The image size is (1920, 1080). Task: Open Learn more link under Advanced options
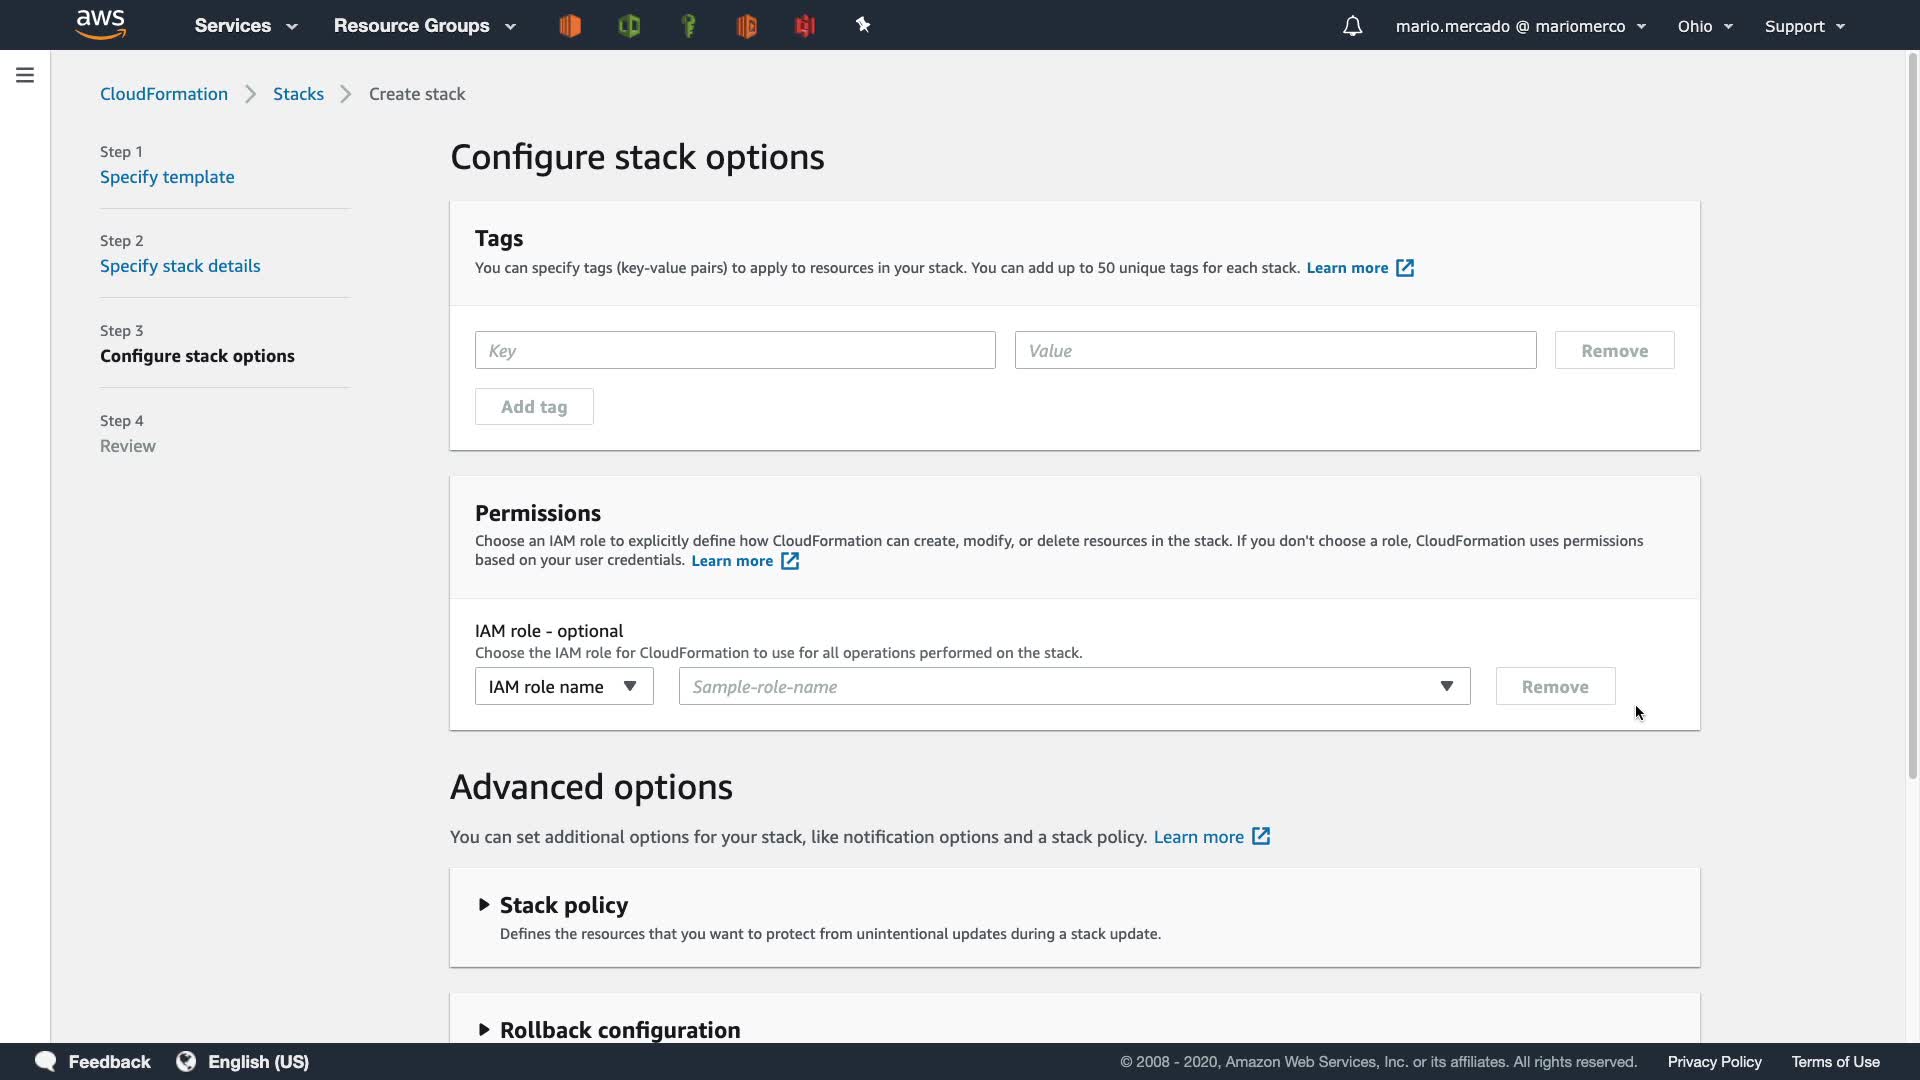[1199, 837]
